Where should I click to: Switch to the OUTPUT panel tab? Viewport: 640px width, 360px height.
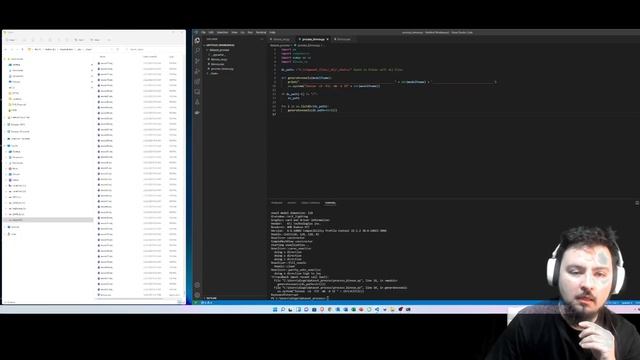(291, 203)
